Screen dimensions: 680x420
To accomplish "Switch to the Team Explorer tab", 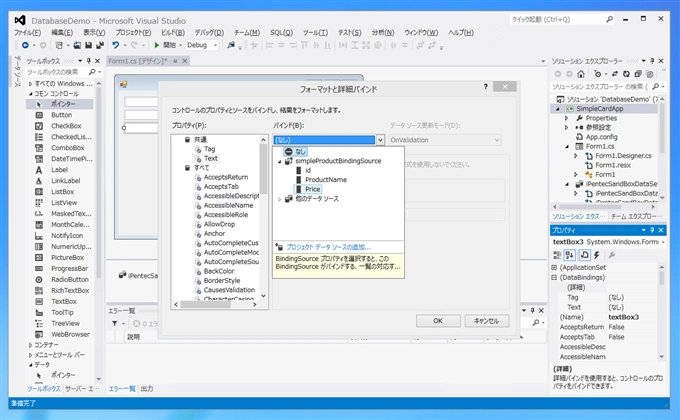I will tap(637, 216).
